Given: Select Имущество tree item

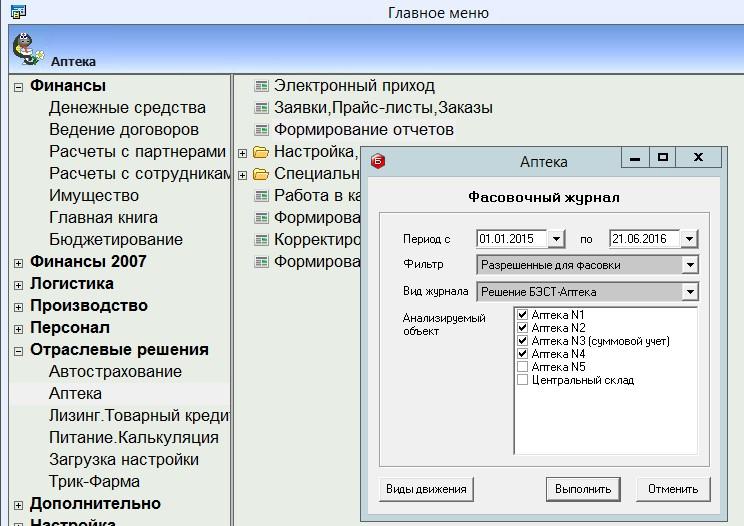Looking at the screenshot, I should point(94,195).
